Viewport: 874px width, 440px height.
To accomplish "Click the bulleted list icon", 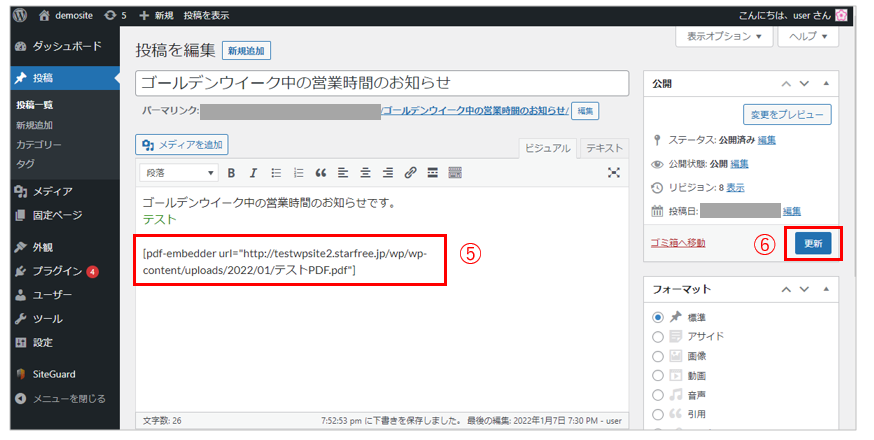I will click(x=276, y=172).
